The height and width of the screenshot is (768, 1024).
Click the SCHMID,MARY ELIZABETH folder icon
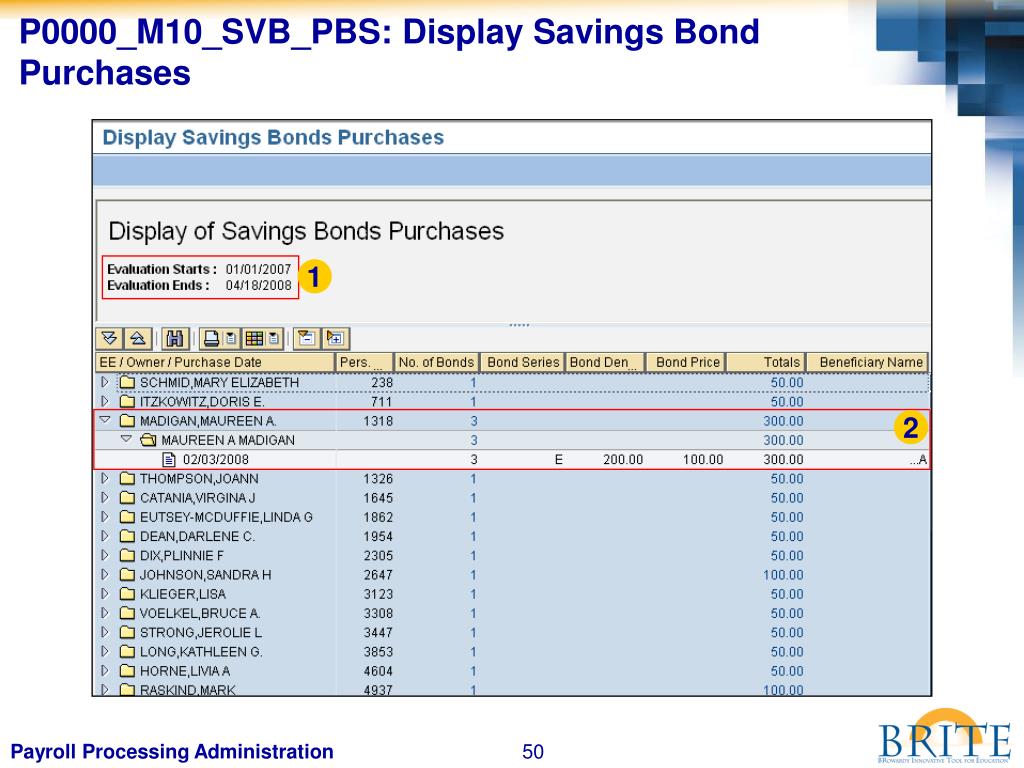tap(127, 382)
